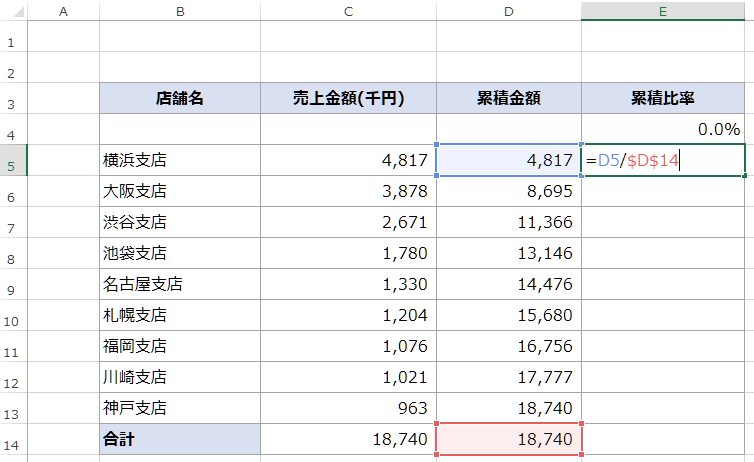Select column A header
Viewport: 754px width, 462px height.
63,12
